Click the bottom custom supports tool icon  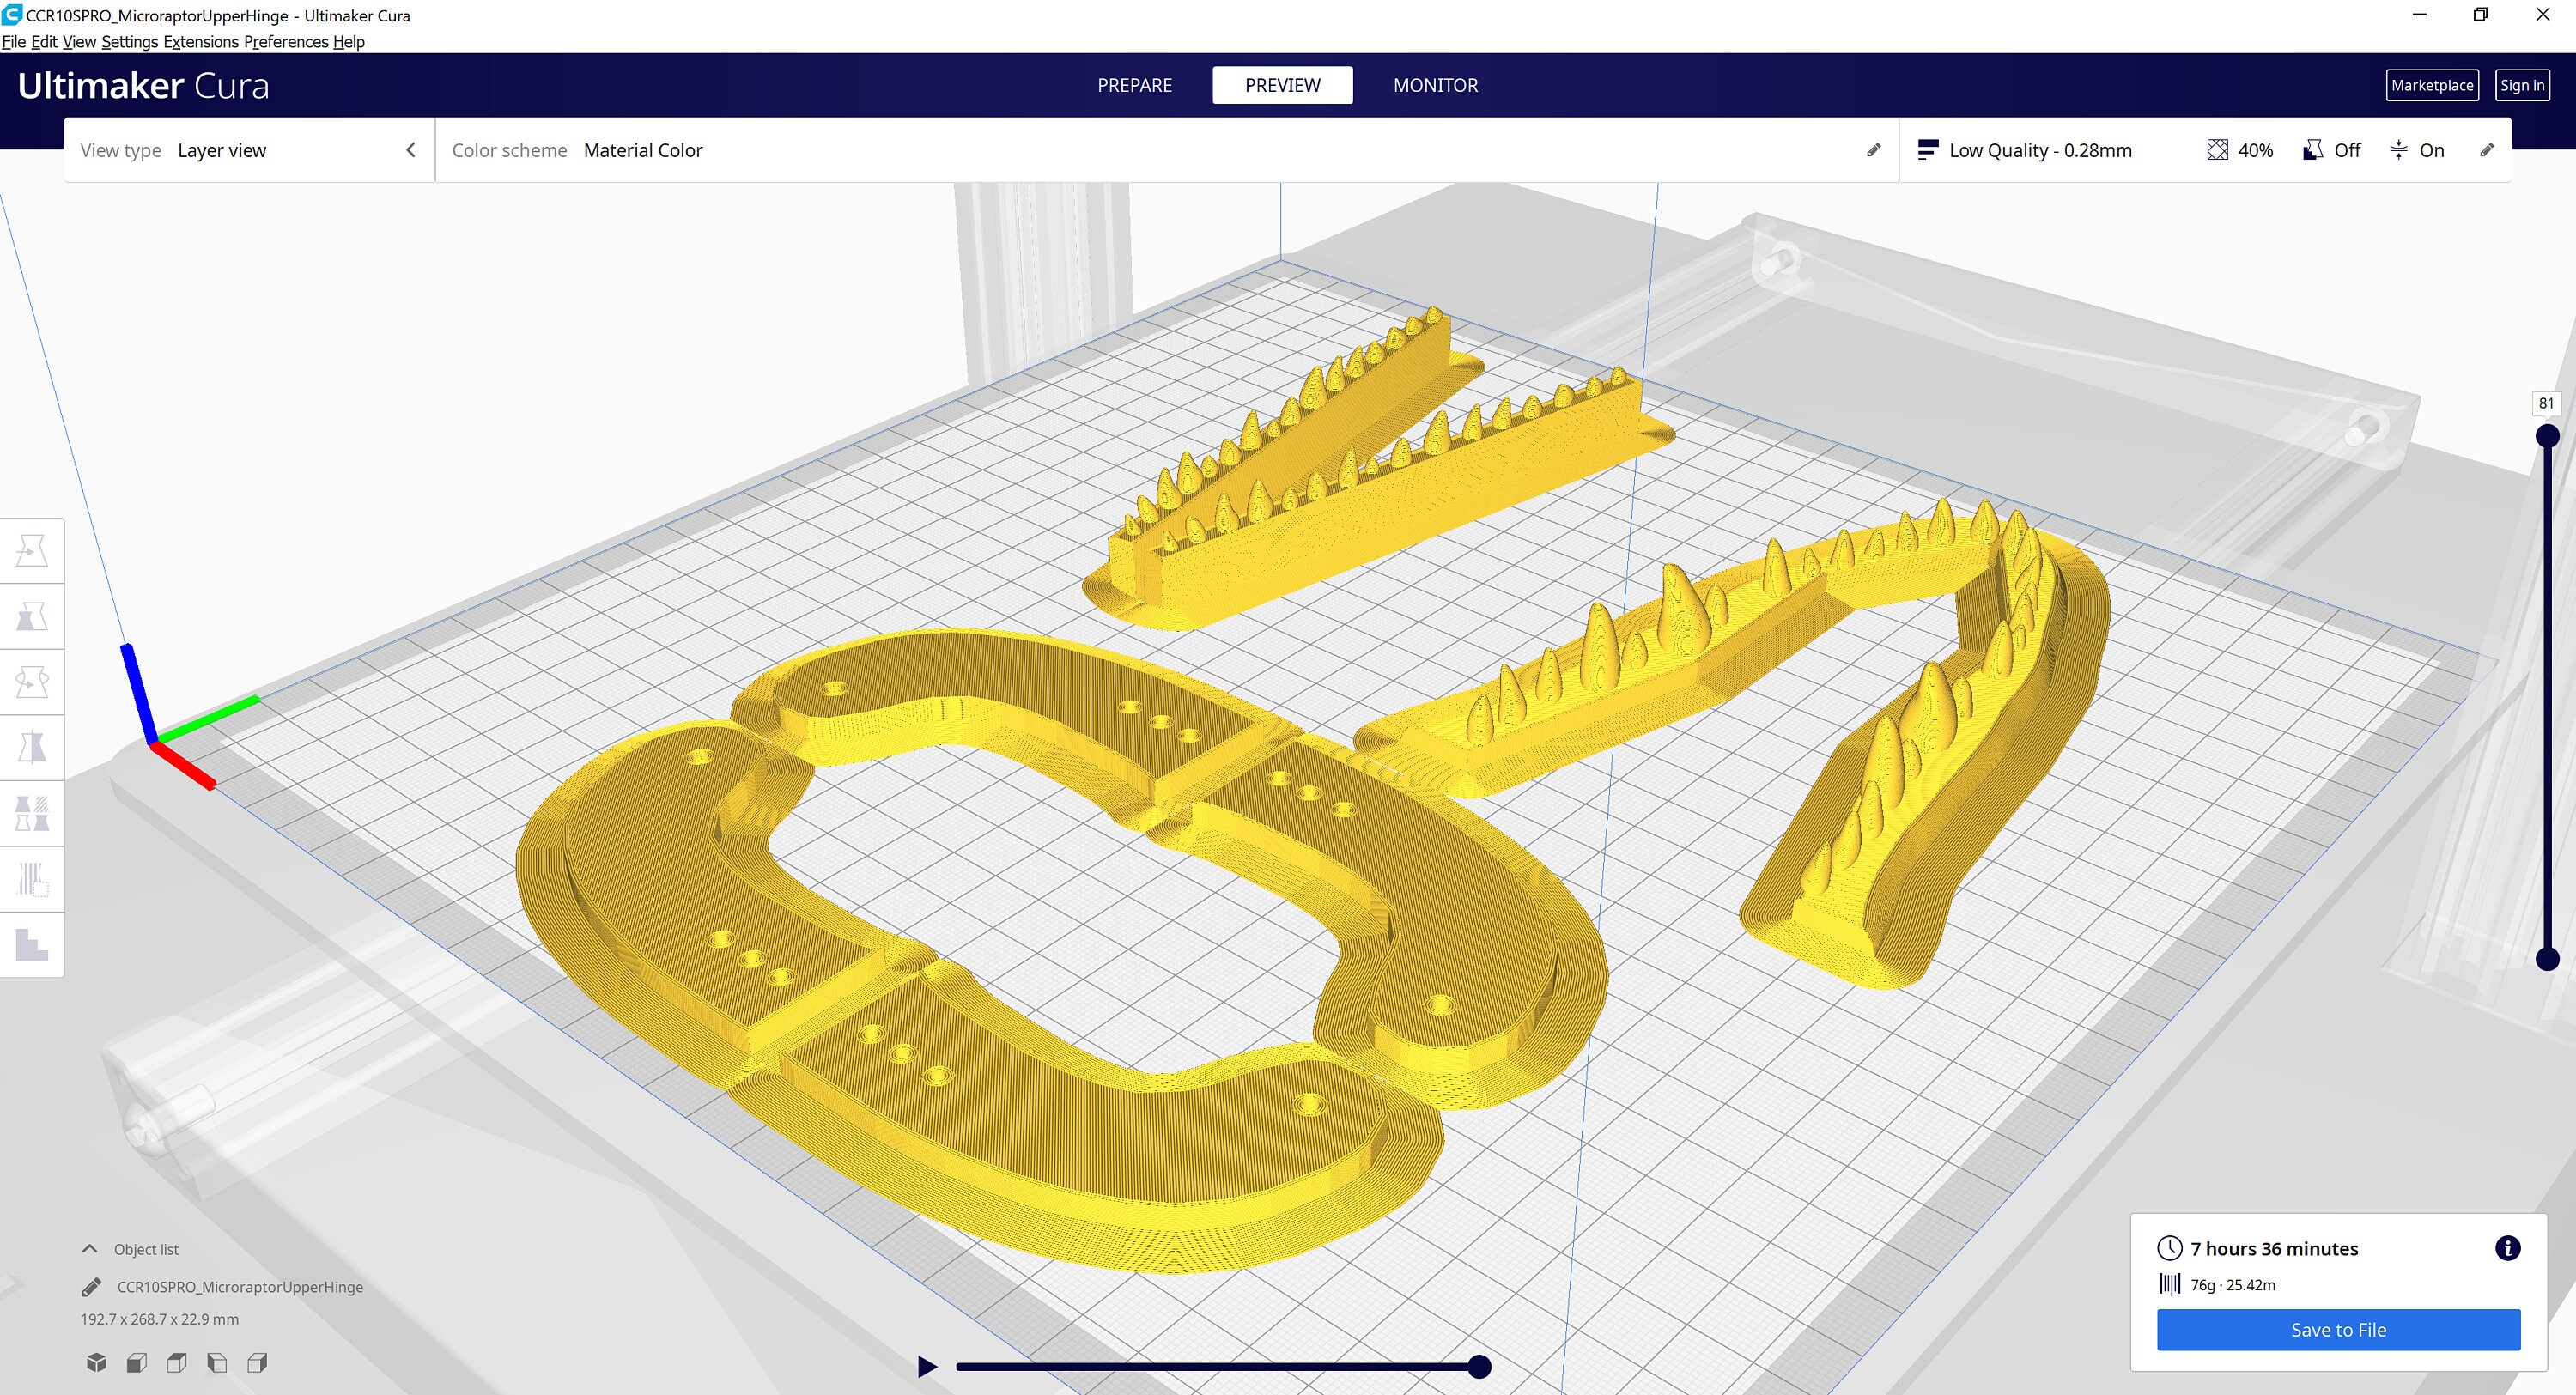pos(32,945)
